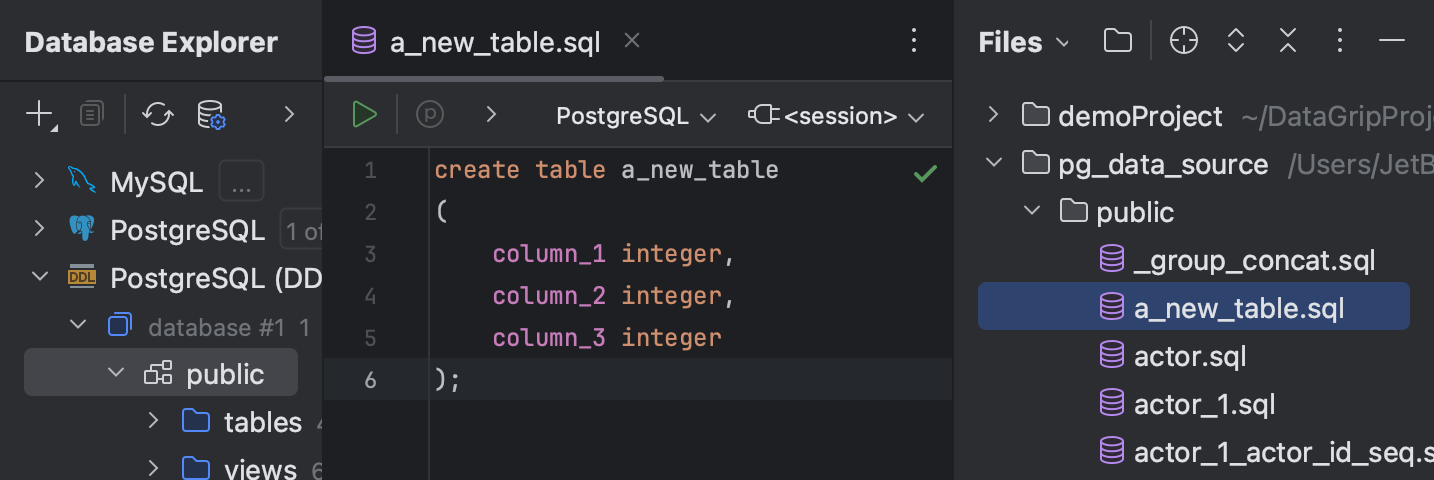Open the PostgreSQL dialect dropdown
The height and width of the screenshot is (480, 1434).
click(636, 116)
